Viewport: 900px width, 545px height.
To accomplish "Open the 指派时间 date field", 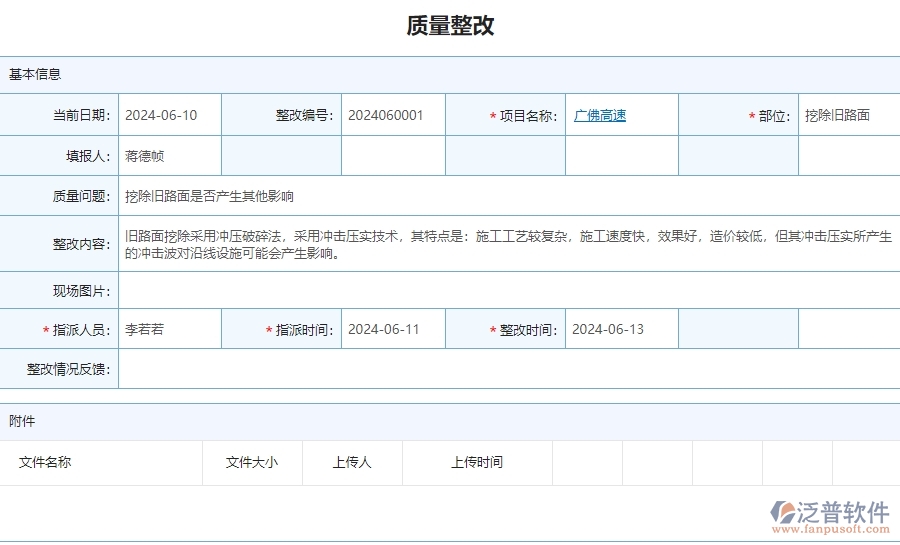I will (392, 329).
